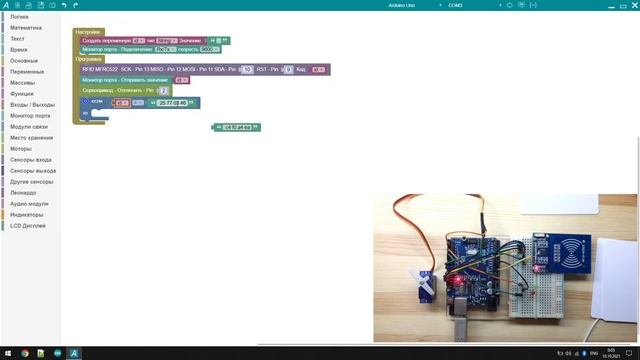Open the Место хранения block category
This screenshot has width=640, height=360.
pos(31,138)
